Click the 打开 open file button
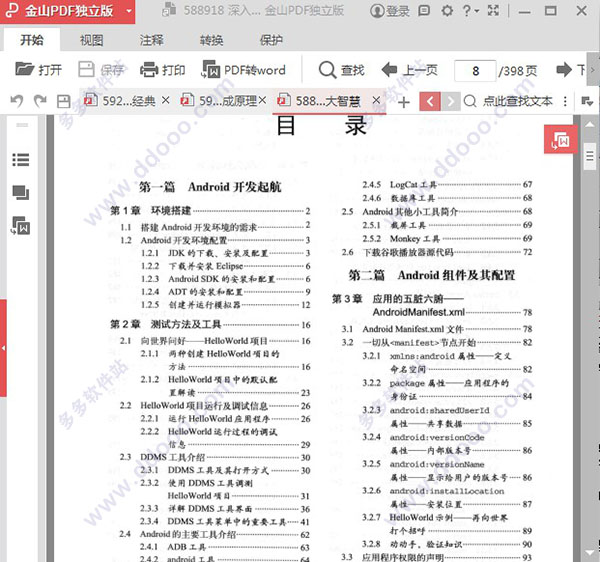This screenshot has width=600, height=562. [x=38, y=70]
